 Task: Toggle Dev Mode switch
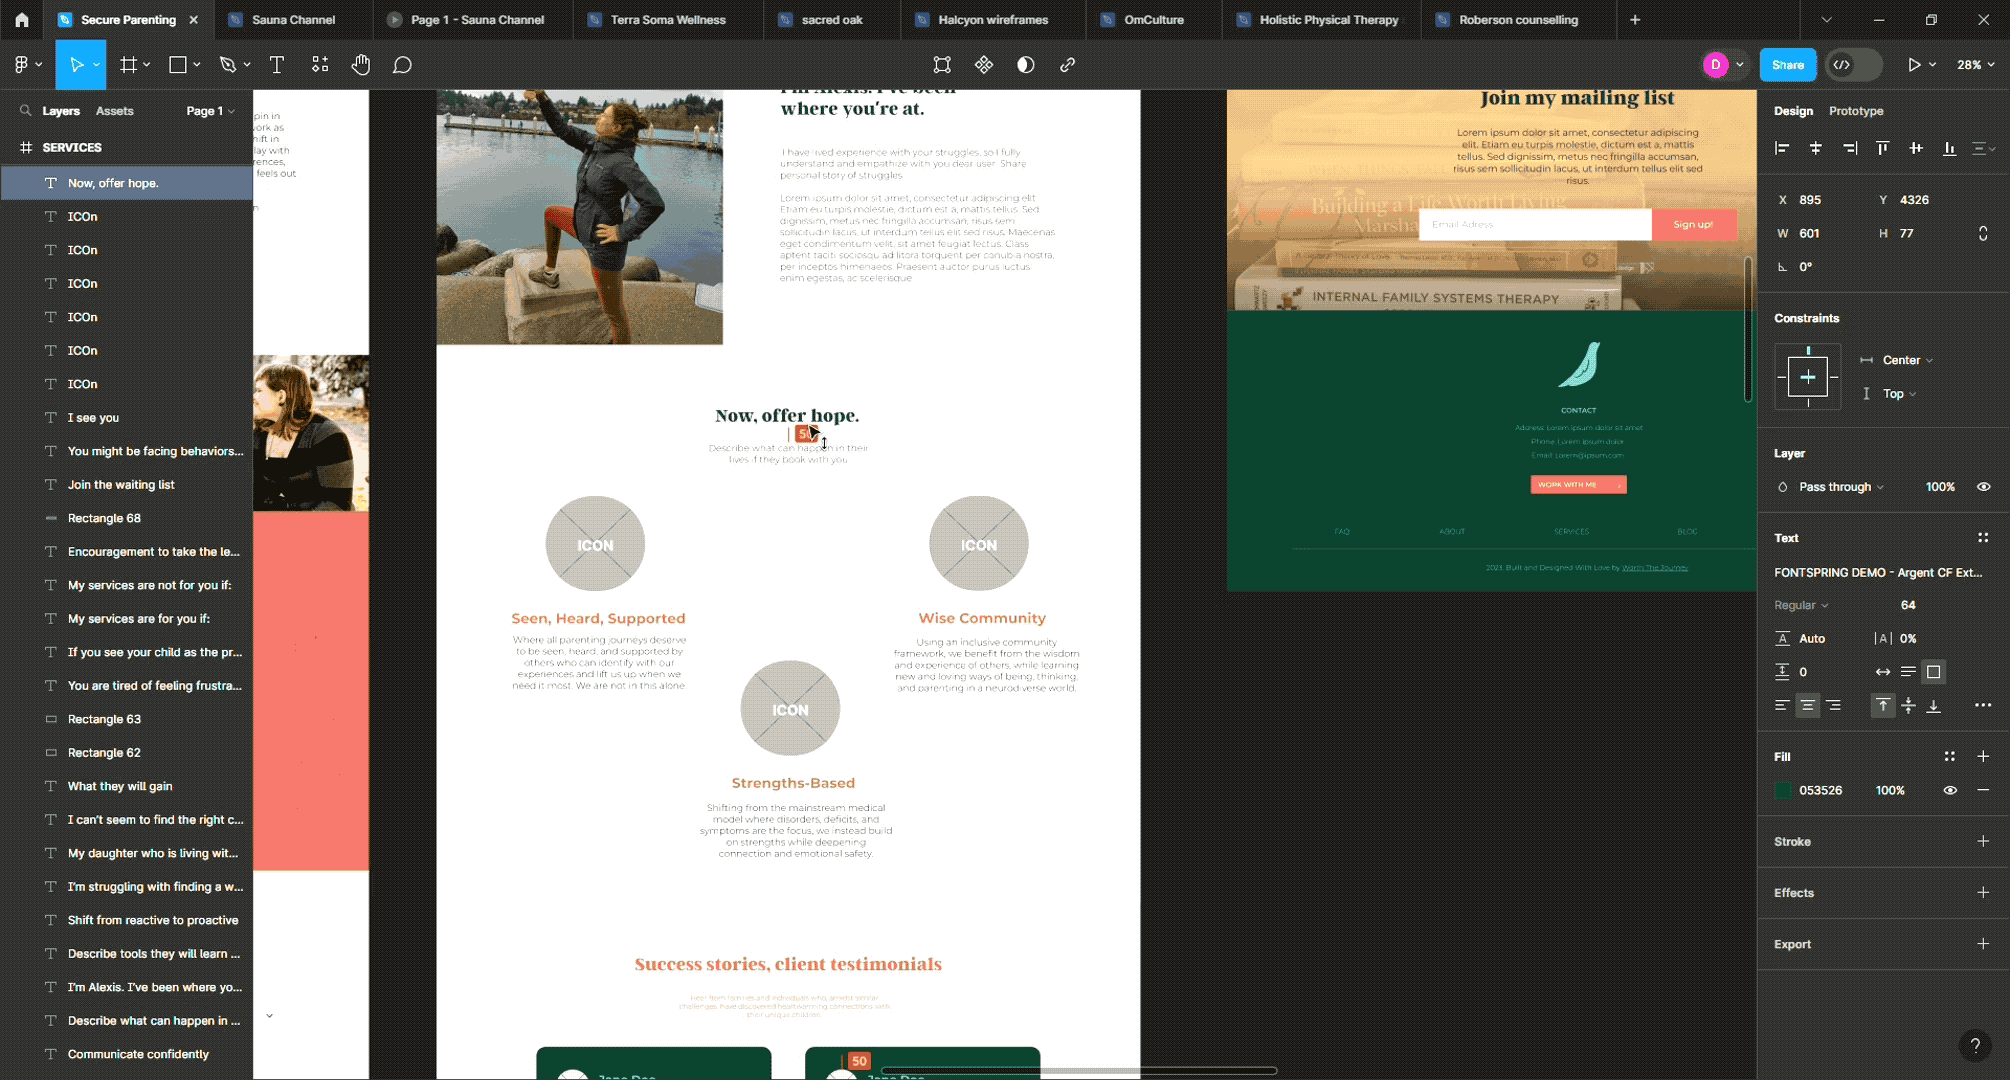[1853, 65]
